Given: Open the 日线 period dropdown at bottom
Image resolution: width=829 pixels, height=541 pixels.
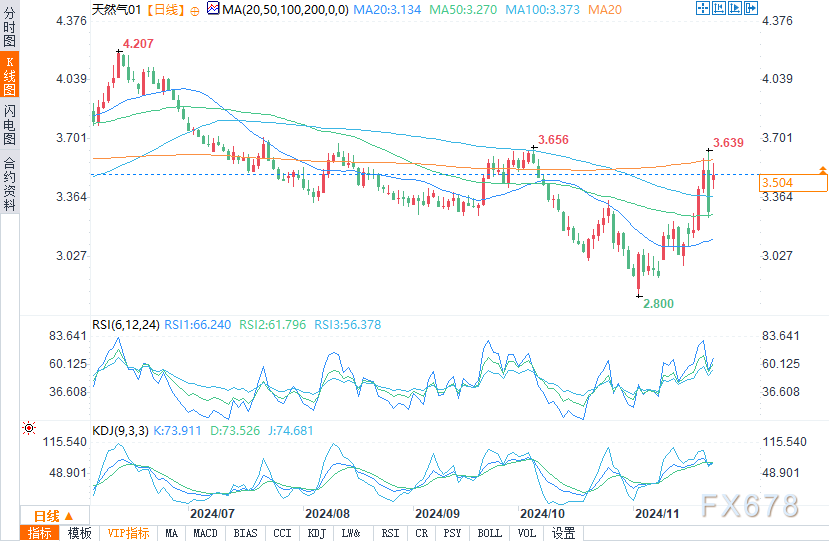Looking at the screenshot, I should [54, 516].
